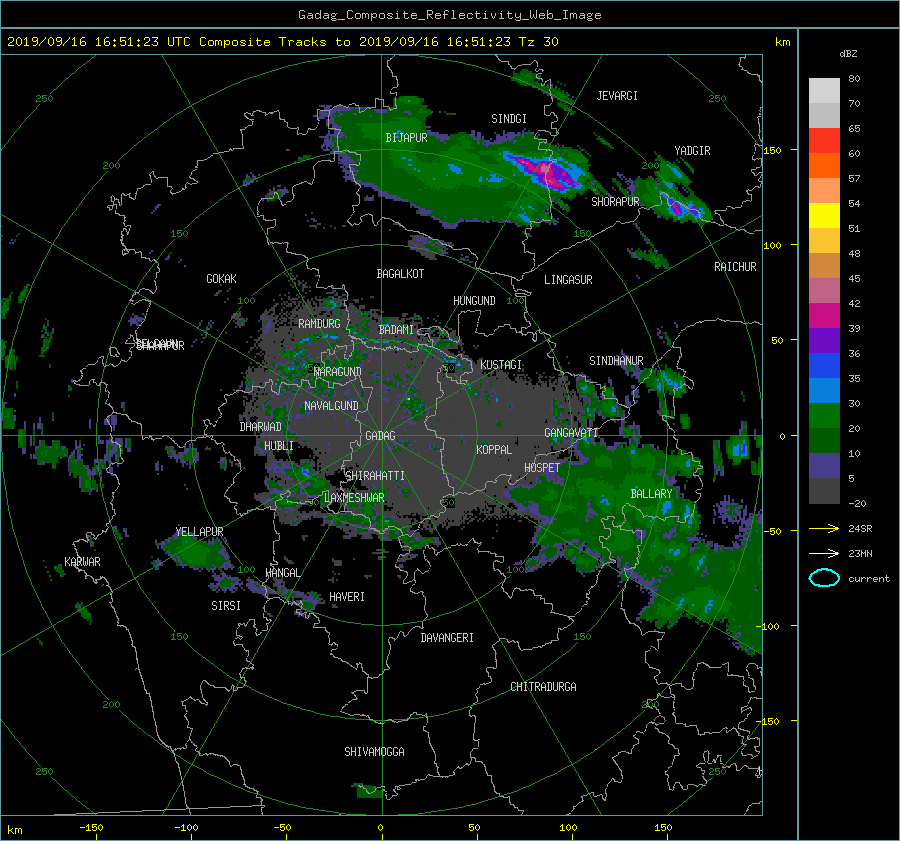Select the yellow 51 dBZ color swatch
900x841 pixels.
[x=824, y=215]
